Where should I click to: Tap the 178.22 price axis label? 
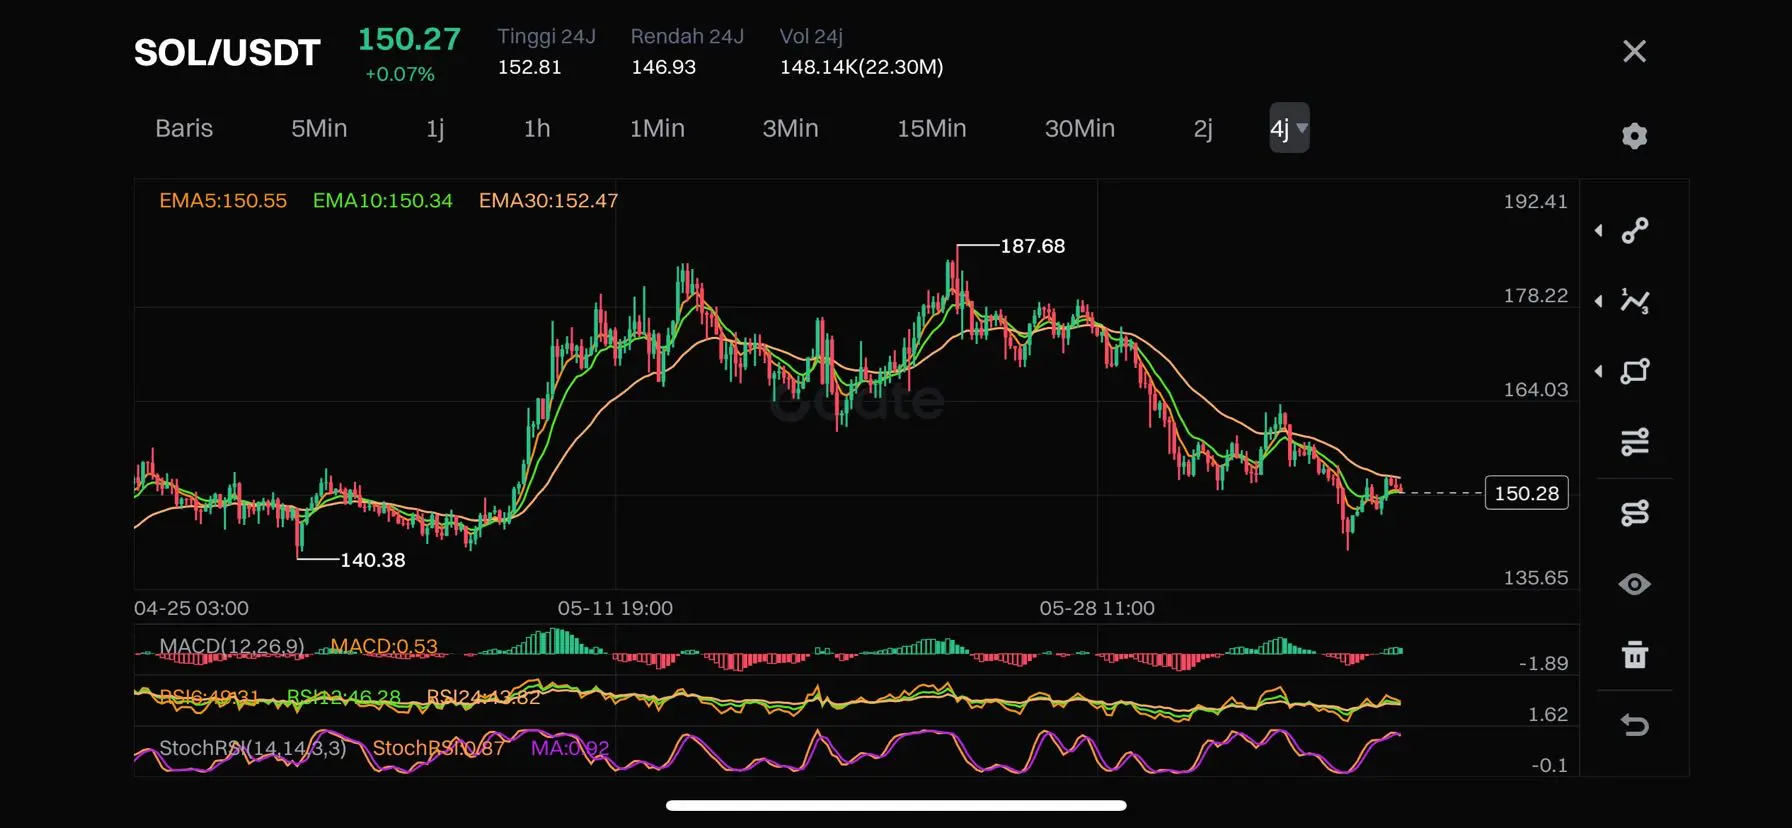pyautogui.click(x=1536, y=295)
